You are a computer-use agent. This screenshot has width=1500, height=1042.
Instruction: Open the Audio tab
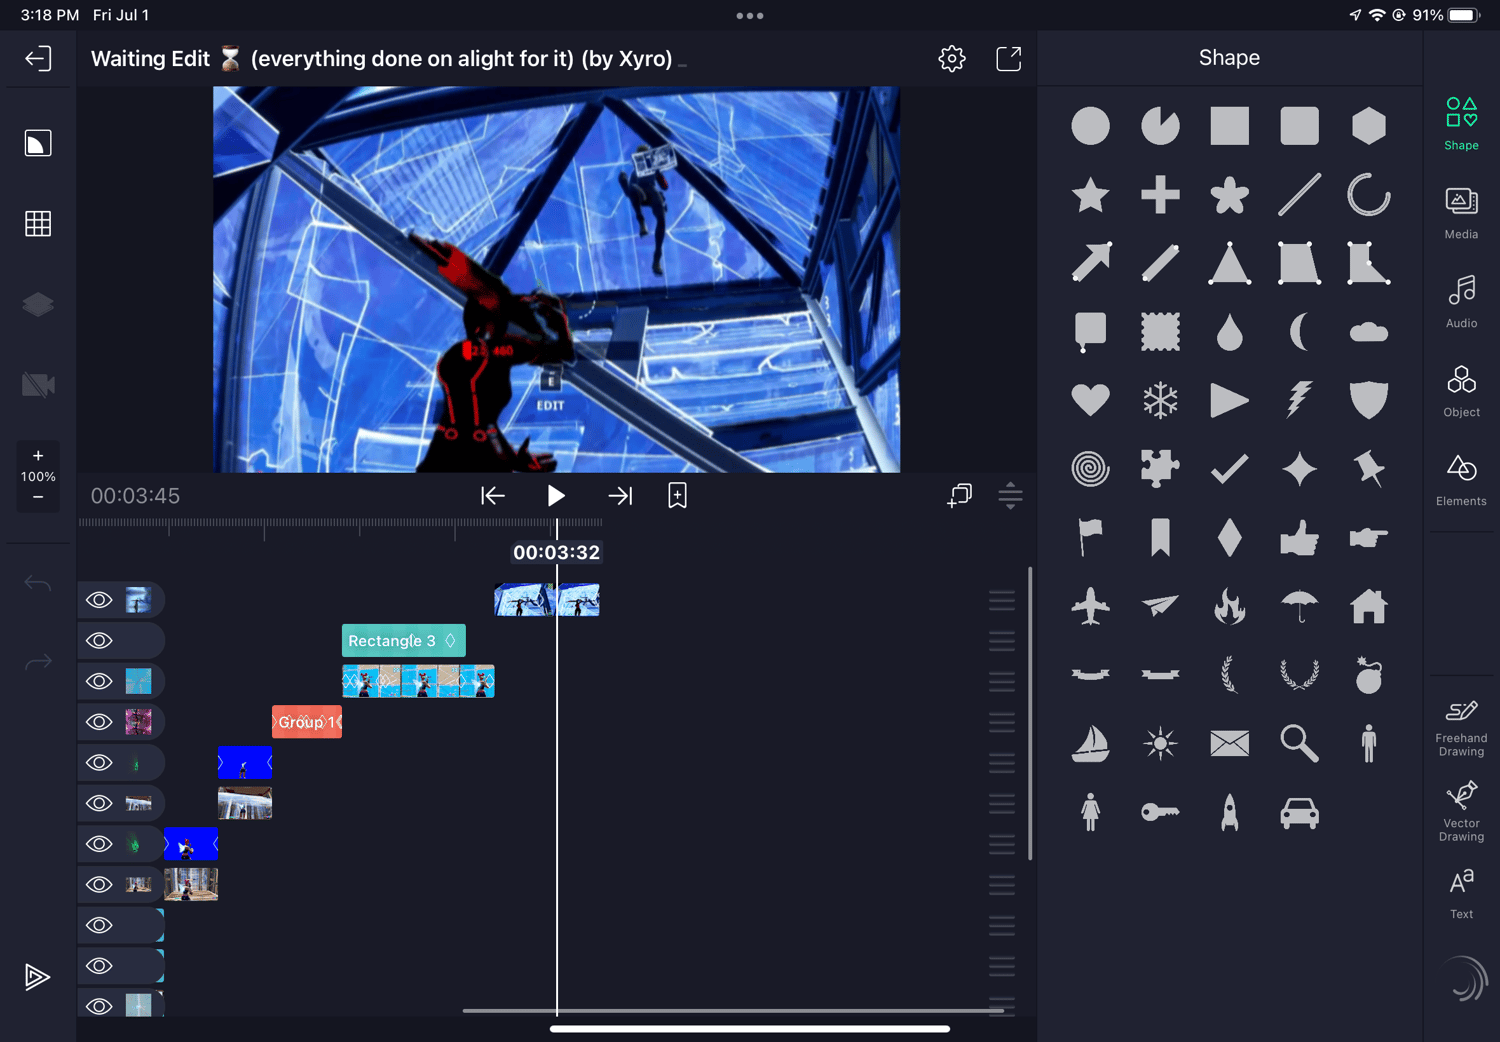1461,302
